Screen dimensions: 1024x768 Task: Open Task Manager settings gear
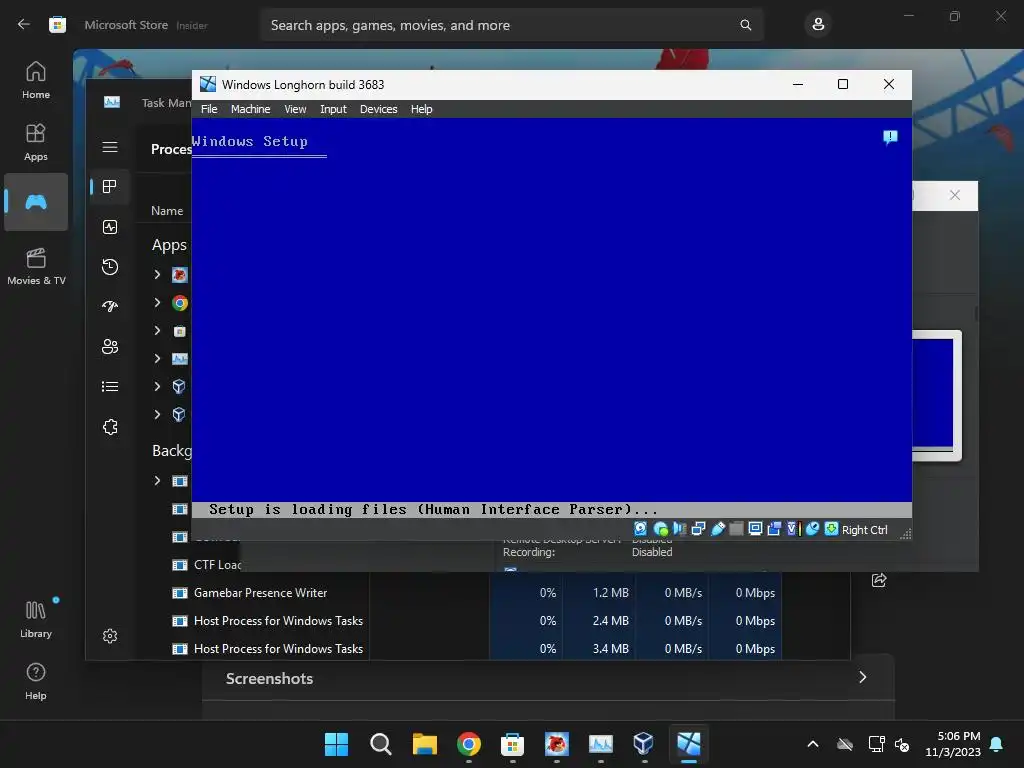(x=110, y=636)
